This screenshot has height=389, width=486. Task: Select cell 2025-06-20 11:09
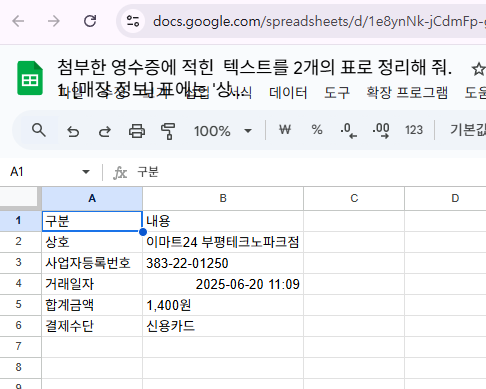click(x=223, y=284)
